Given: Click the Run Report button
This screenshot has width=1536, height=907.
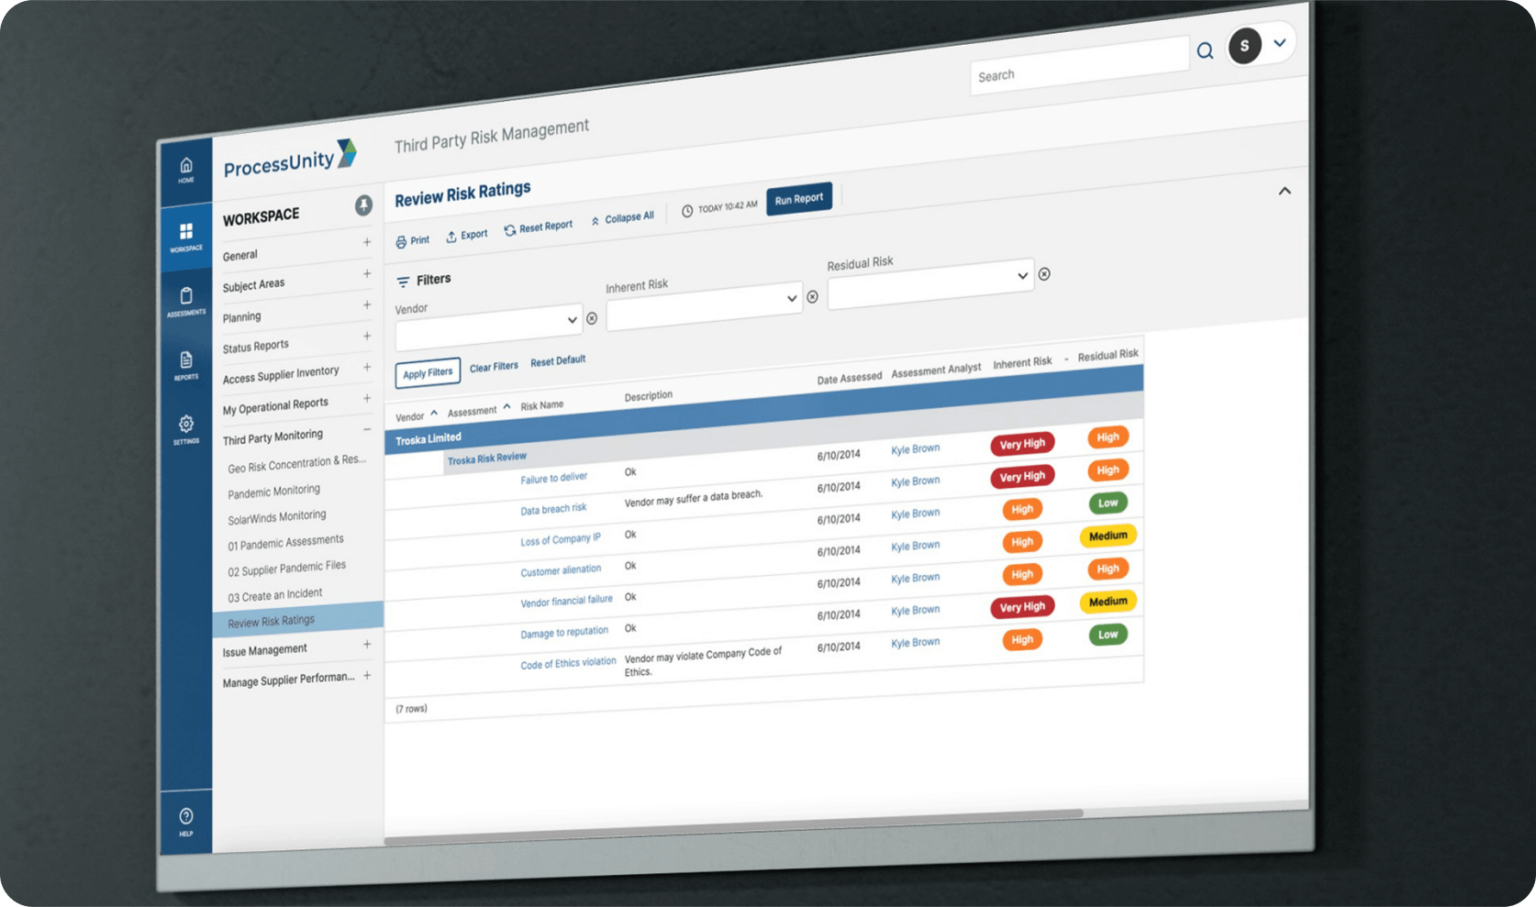Looking at the screenshot, I should click(x=799, y=198).
